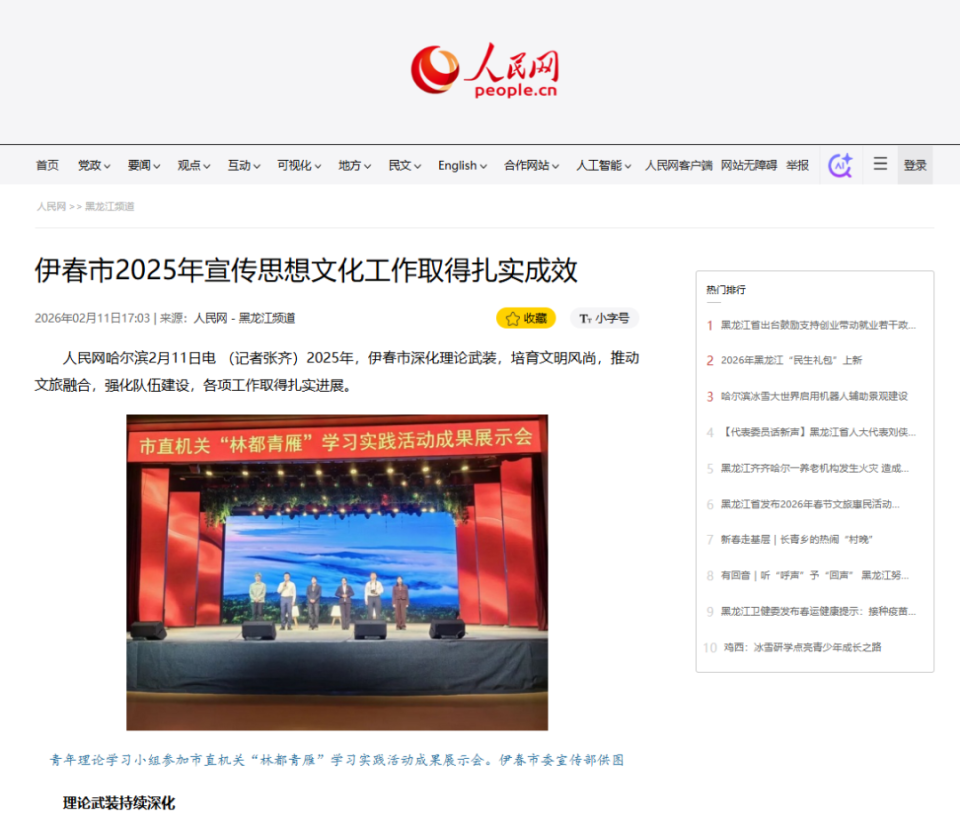Open the AI search assistant icon
The image size is (960, 822).
click(840, 164)
